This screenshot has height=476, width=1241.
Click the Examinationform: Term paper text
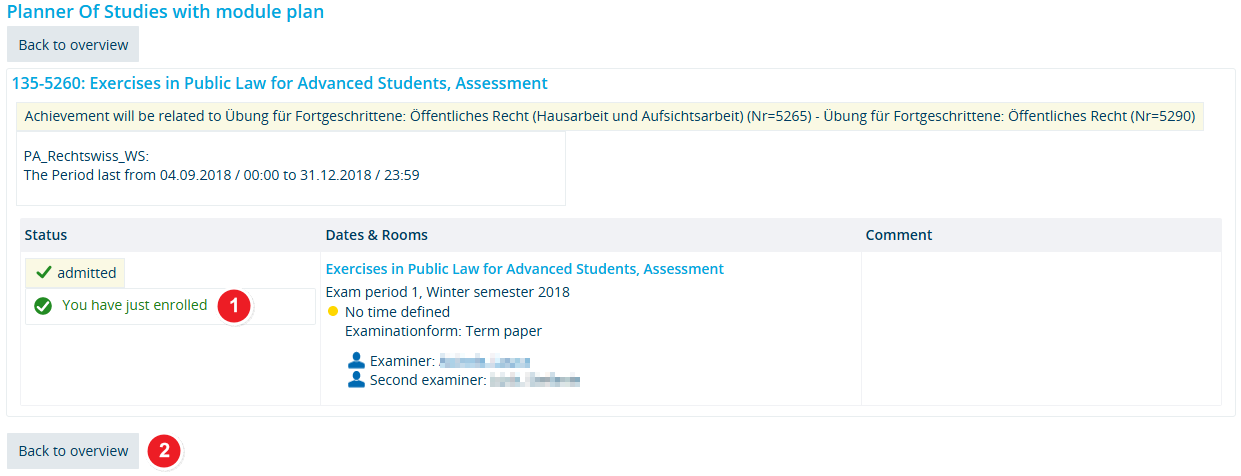[443, 331]
